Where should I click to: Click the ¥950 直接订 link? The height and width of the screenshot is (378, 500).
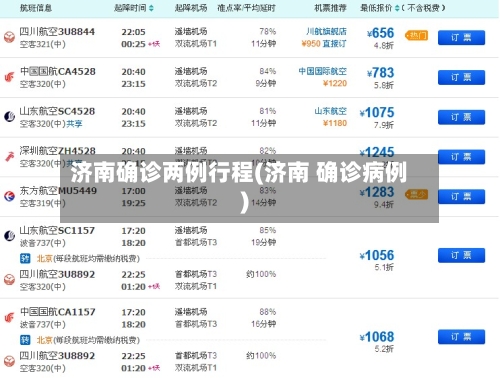[324, 44]
